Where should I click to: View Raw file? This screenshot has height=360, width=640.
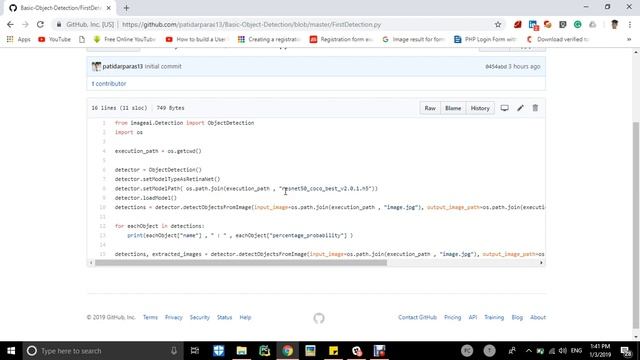430,108
